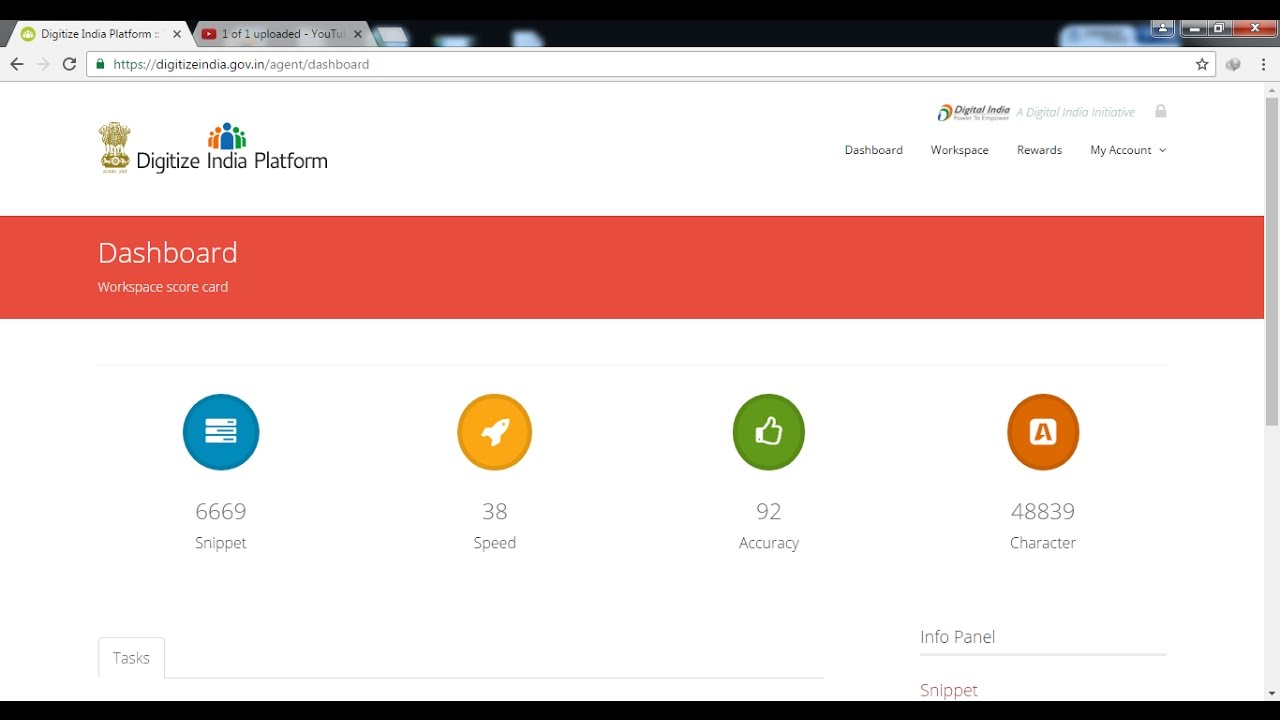Reload the page with the refresh icon
This screenshot has height=720, width=1280.
click(x=69, y=64)
